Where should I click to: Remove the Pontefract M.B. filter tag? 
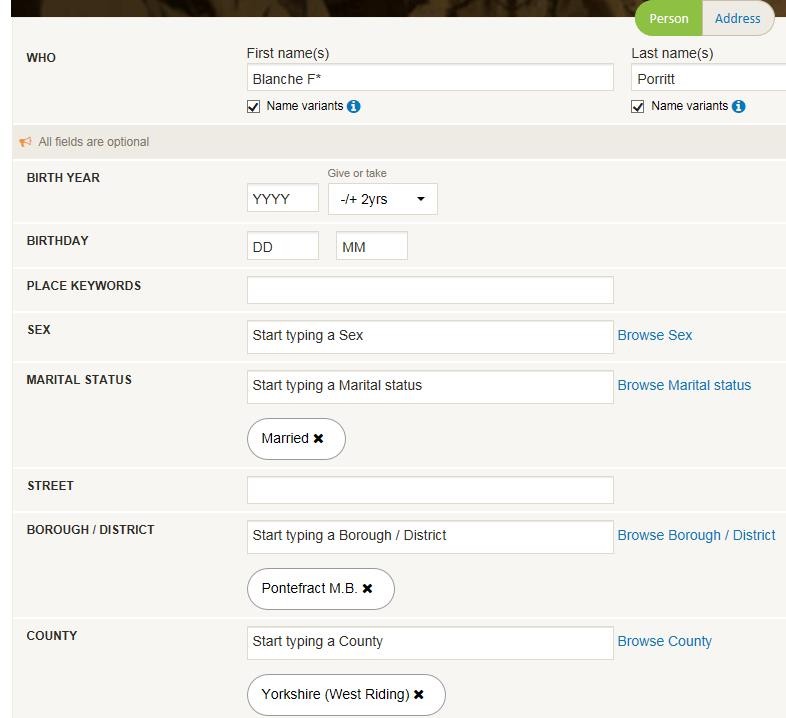(367, 588)
